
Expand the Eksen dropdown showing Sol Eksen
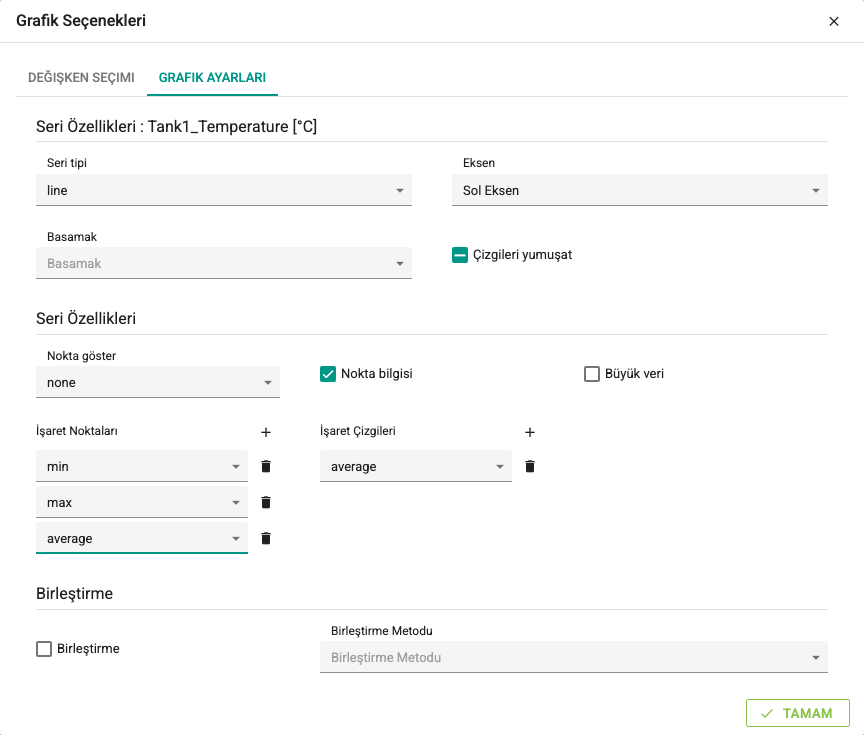point(640,191)
